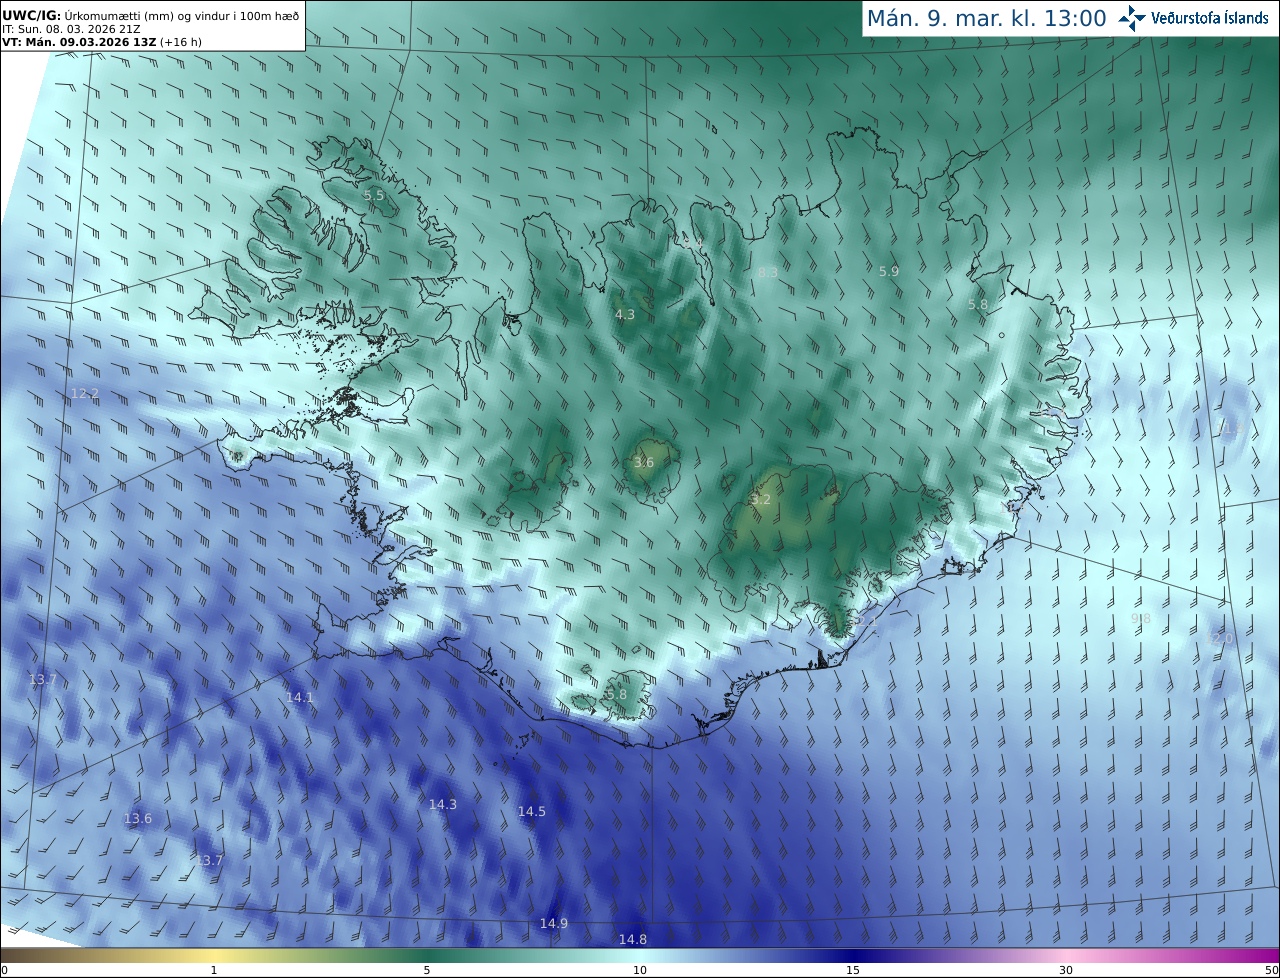Click the 5.9 value on the map

tap(889, 271)
